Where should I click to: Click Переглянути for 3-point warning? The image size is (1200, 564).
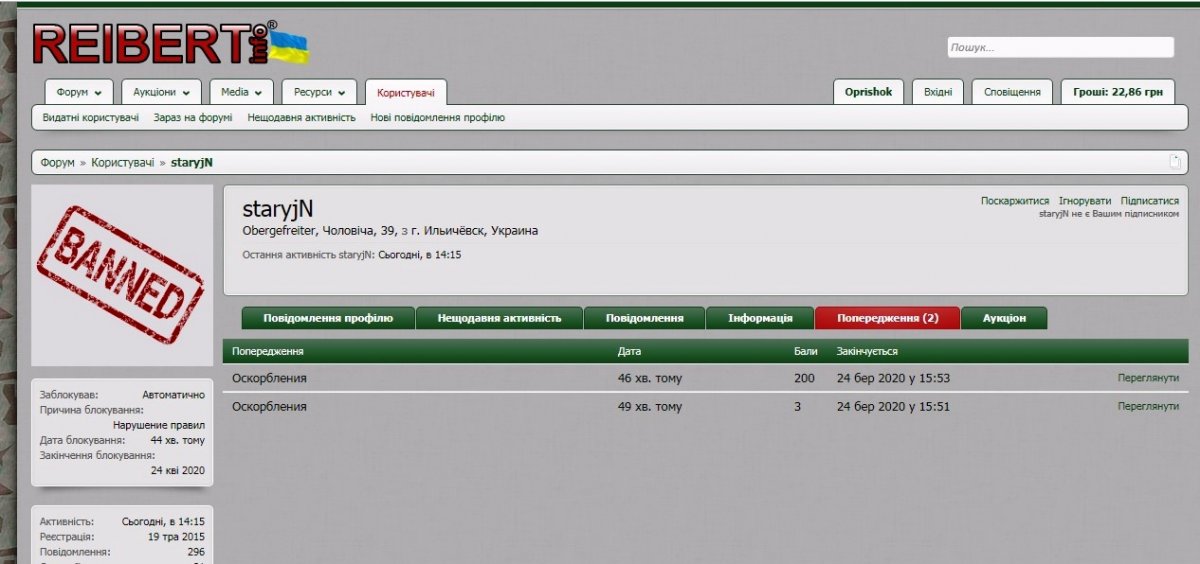(x=1148, y=407)
